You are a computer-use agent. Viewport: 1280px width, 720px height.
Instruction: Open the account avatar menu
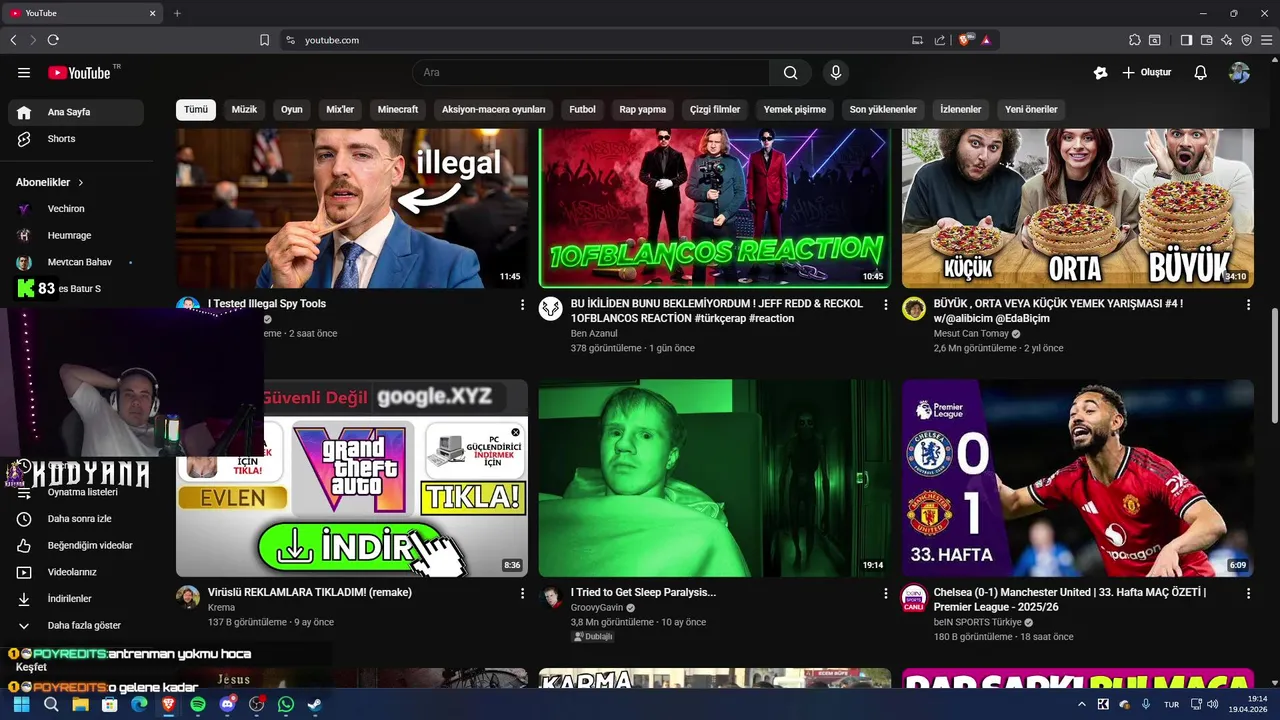pos(1240,72)
